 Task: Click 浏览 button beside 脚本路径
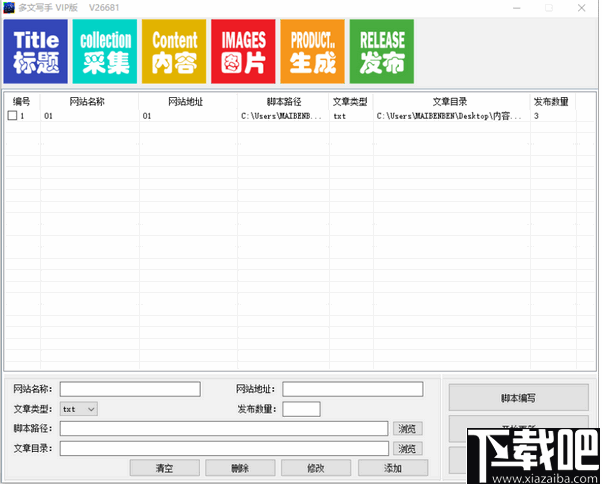click(408, 428)
